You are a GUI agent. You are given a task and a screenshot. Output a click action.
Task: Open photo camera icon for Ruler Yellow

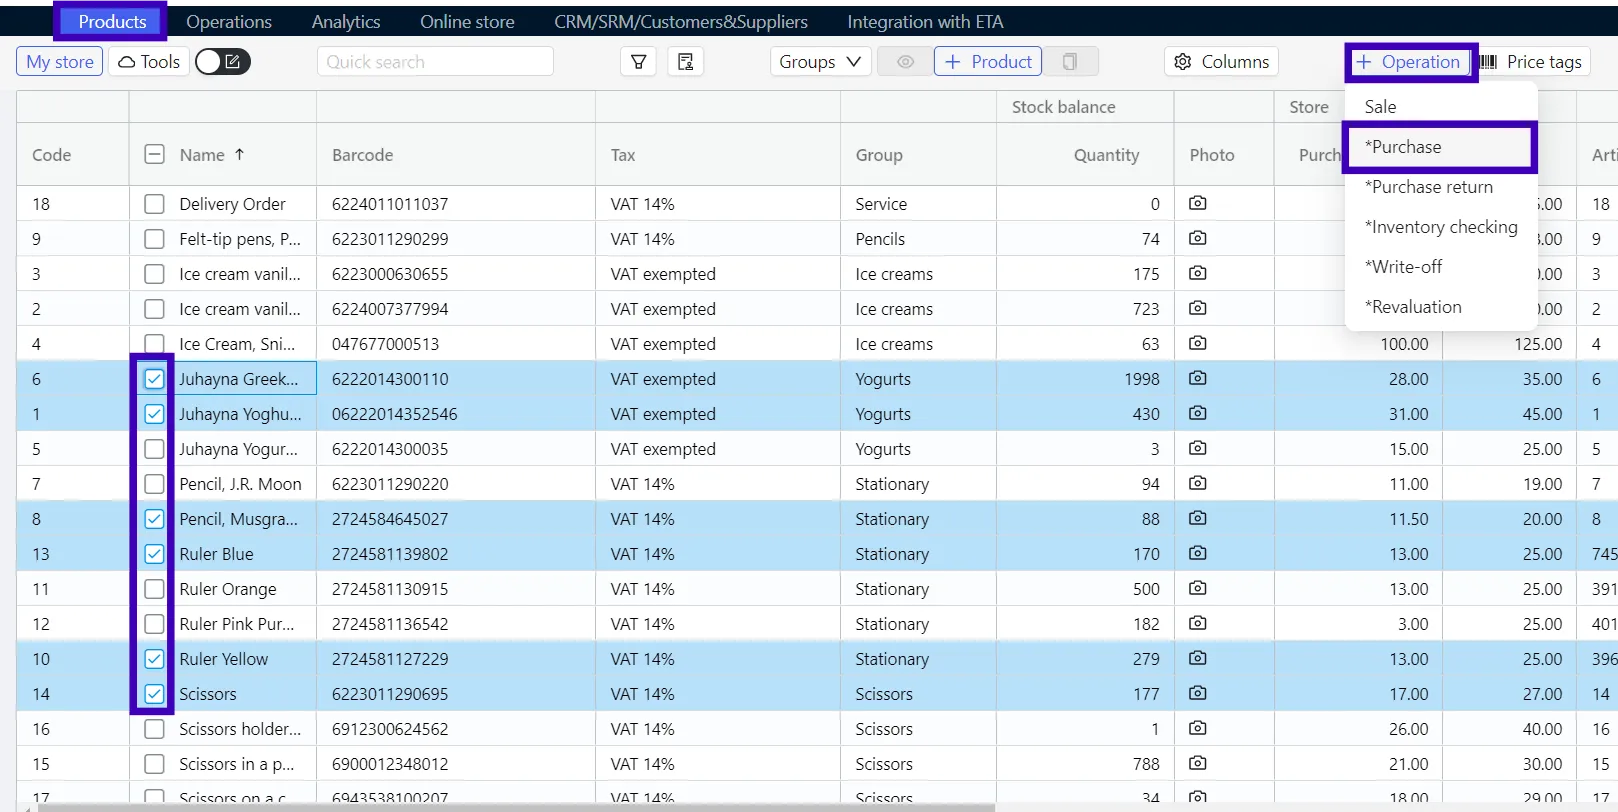pos(1197,658)
